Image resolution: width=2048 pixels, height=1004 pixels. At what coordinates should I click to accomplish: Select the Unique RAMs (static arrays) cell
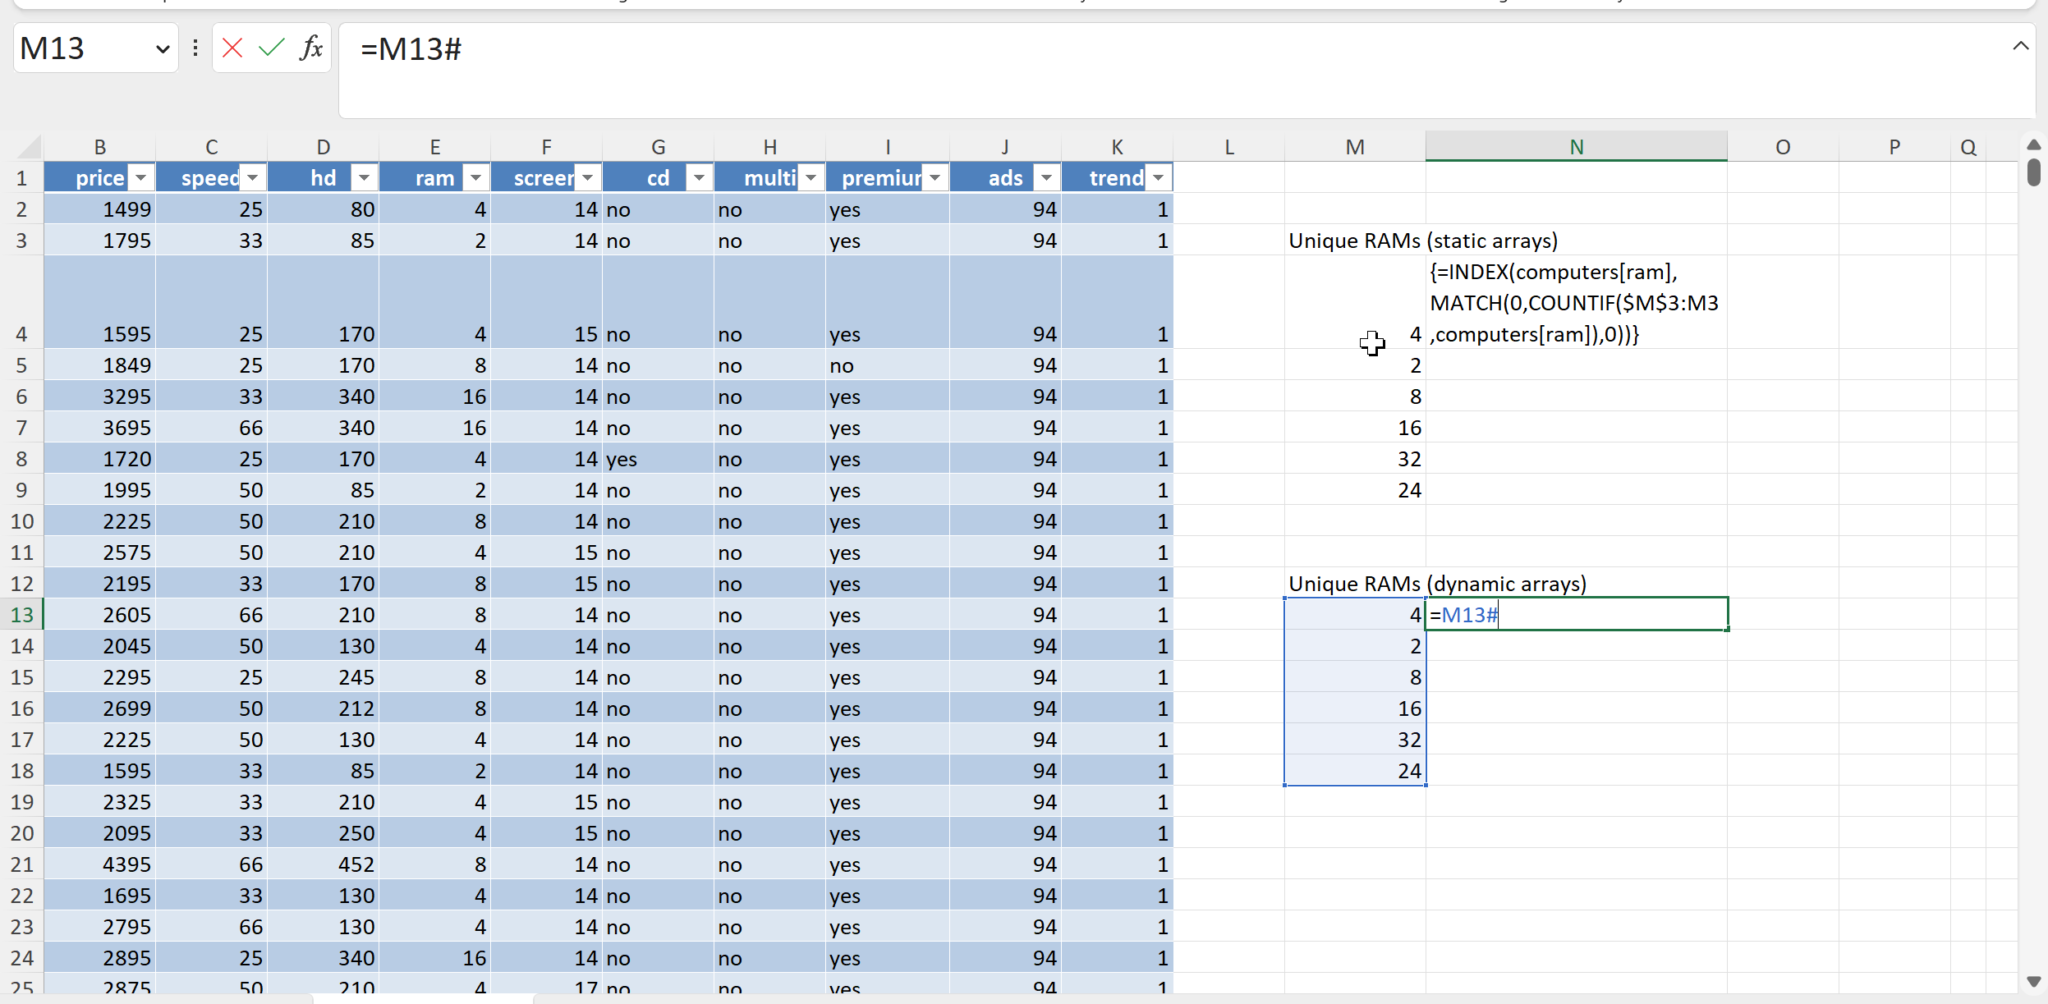(x=1354, y=241)
